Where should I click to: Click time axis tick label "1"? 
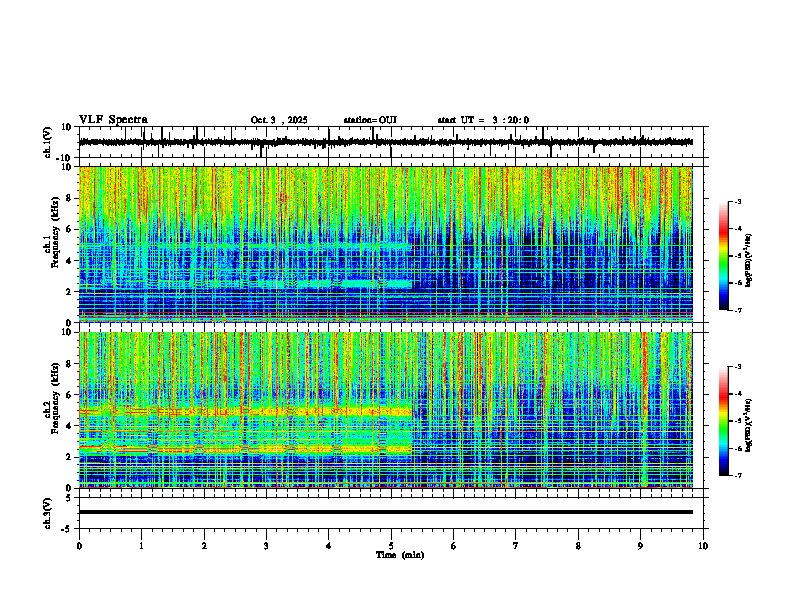pos(141,546)
